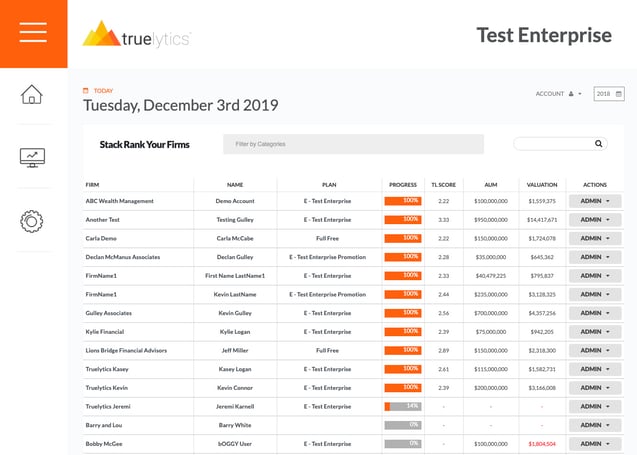Open the Kylie Financial firm row

[104, 332]
